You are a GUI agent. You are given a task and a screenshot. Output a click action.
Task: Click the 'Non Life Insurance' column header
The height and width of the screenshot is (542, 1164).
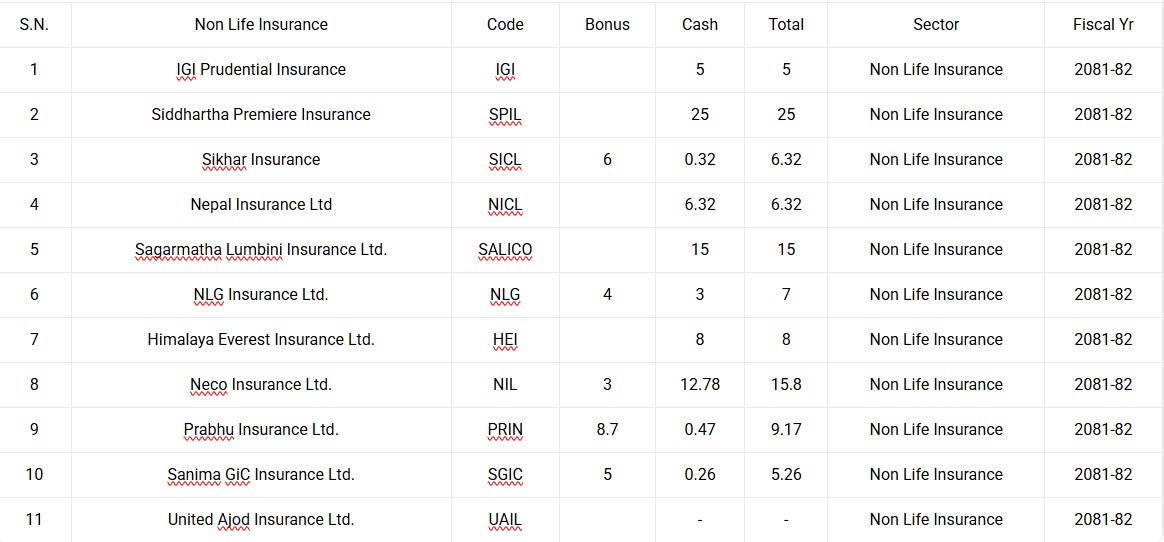(261, 24)
